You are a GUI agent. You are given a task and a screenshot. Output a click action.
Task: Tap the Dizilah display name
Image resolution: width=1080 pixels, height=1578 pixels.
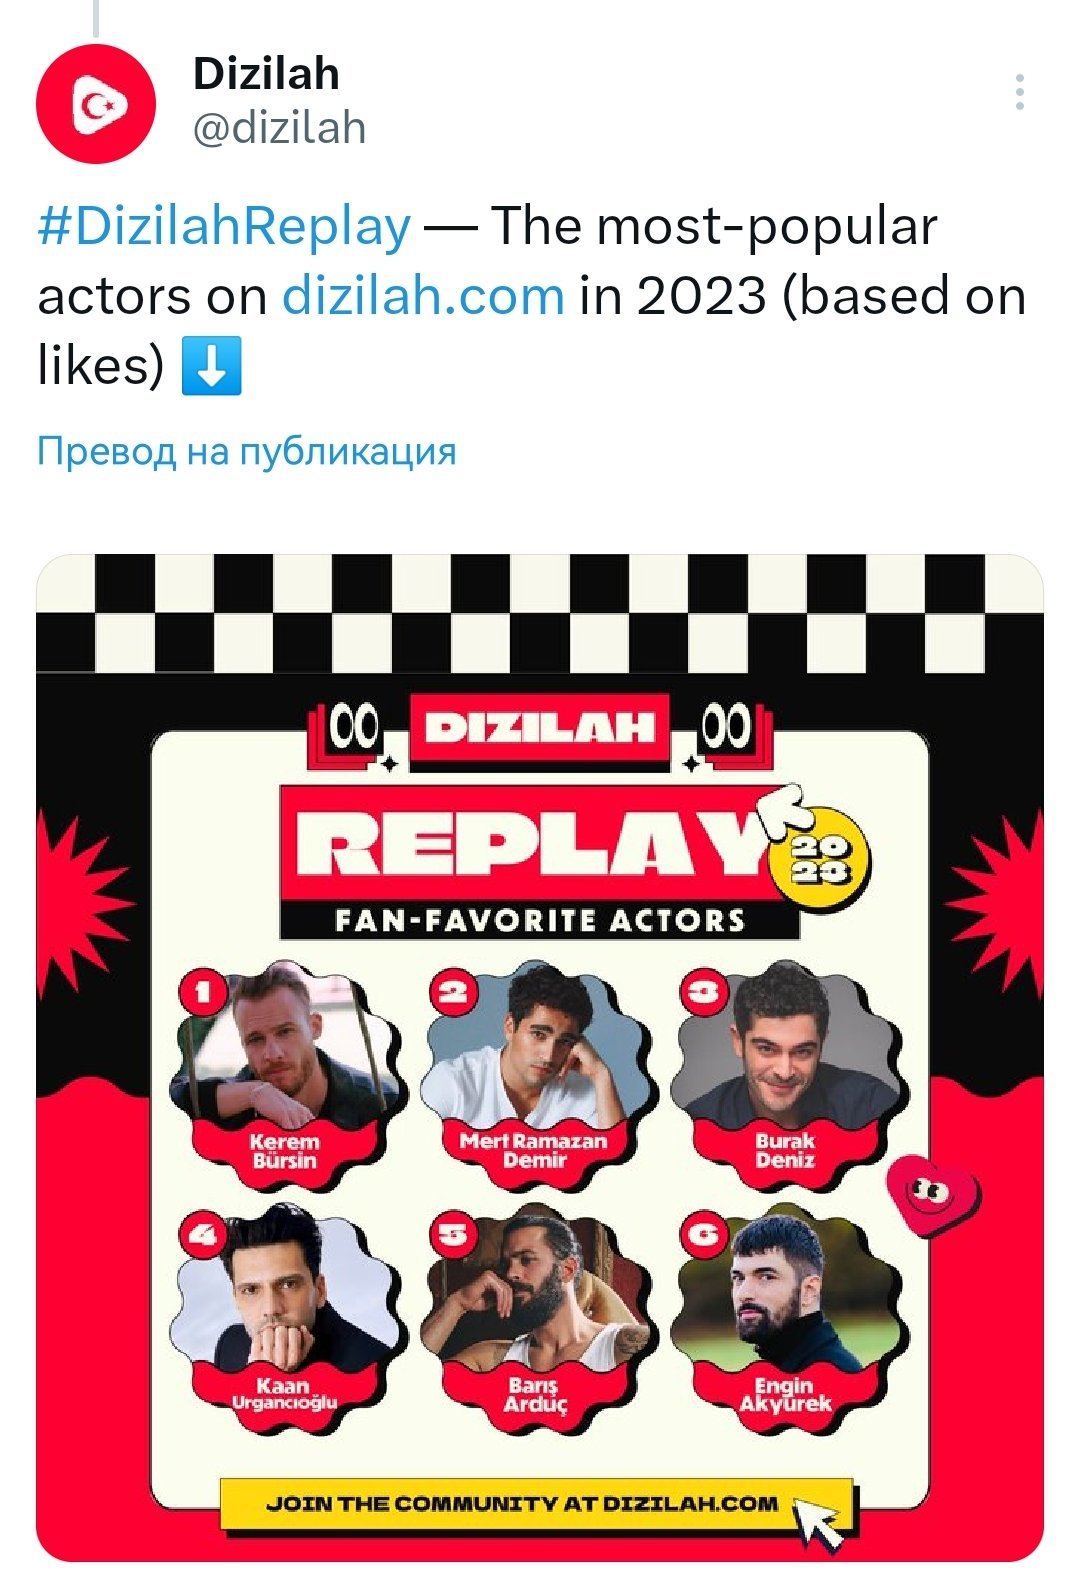pyautogui.click(x=266, y=74)
